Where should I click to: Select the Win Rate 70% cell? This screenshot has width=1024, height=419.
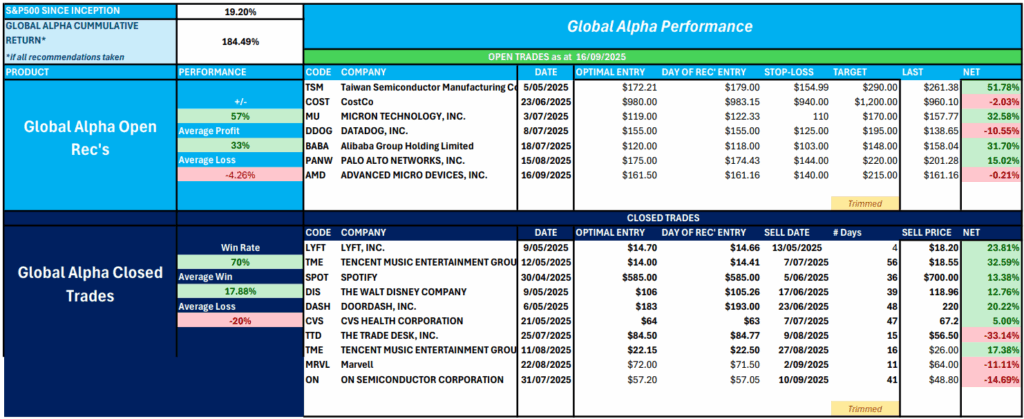(x=239, y=262)
